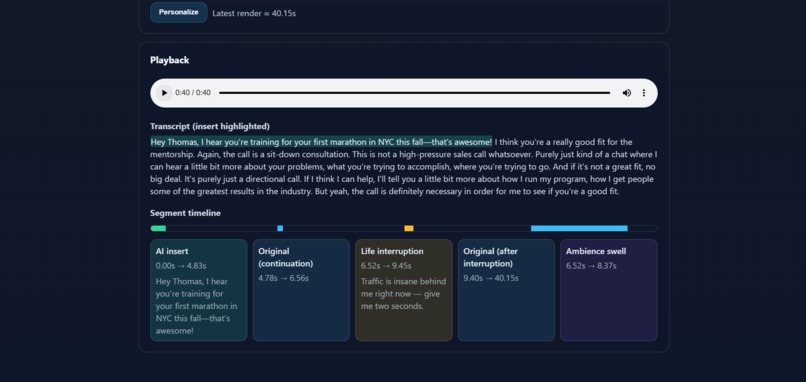Viewport: 806px width, 382px height.
Task: Open audio player more options menu
Action: pyautogui.click(x=644, y=93)
